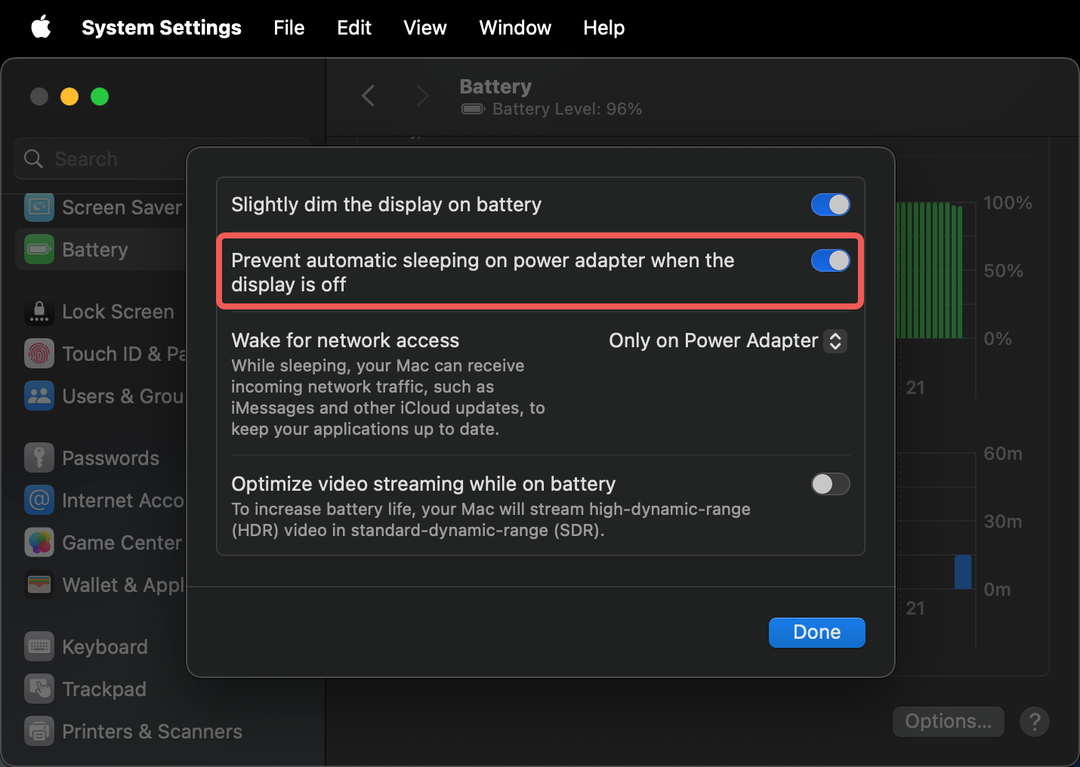
Task: Click the Options… button
Action: pyautogui.click(x=947, y=721)
